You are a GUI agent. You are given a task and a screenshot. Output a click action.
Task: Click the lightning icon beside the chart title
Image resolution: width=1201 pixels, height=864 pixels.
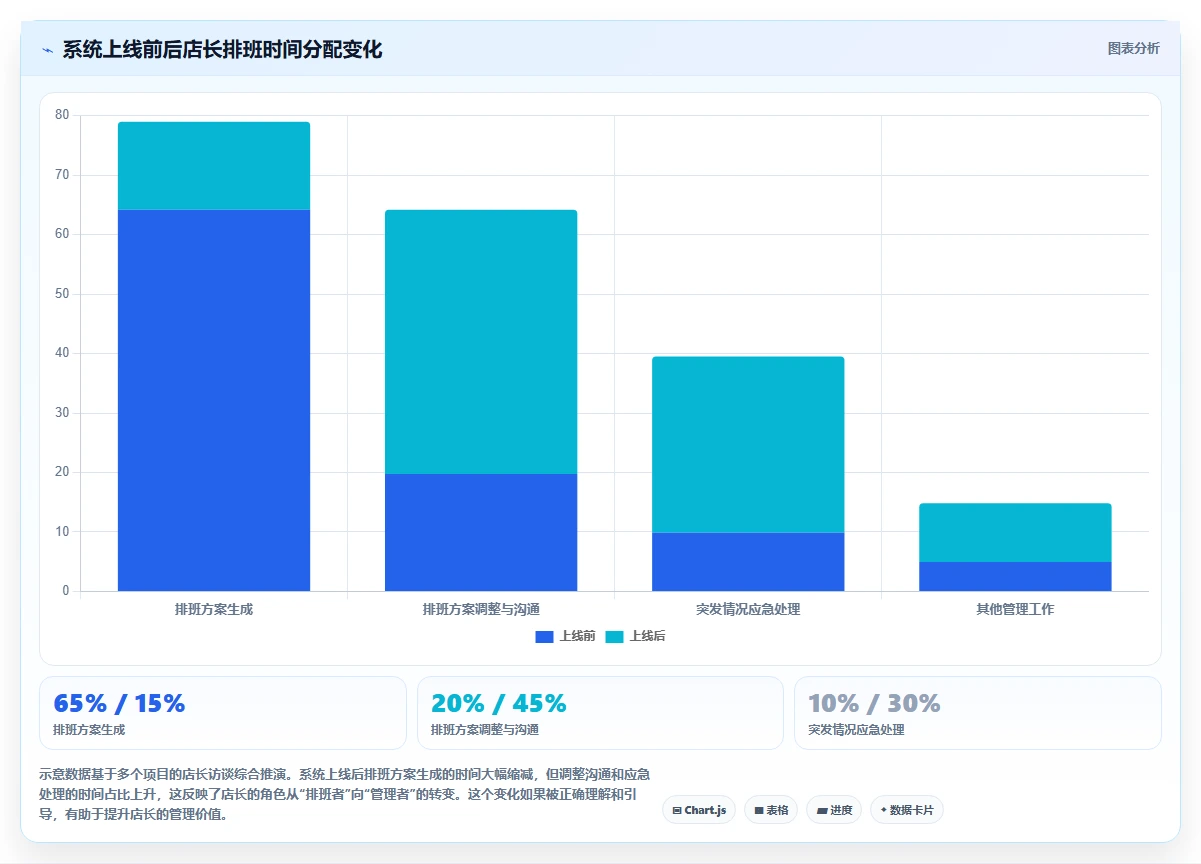(47, 50)
